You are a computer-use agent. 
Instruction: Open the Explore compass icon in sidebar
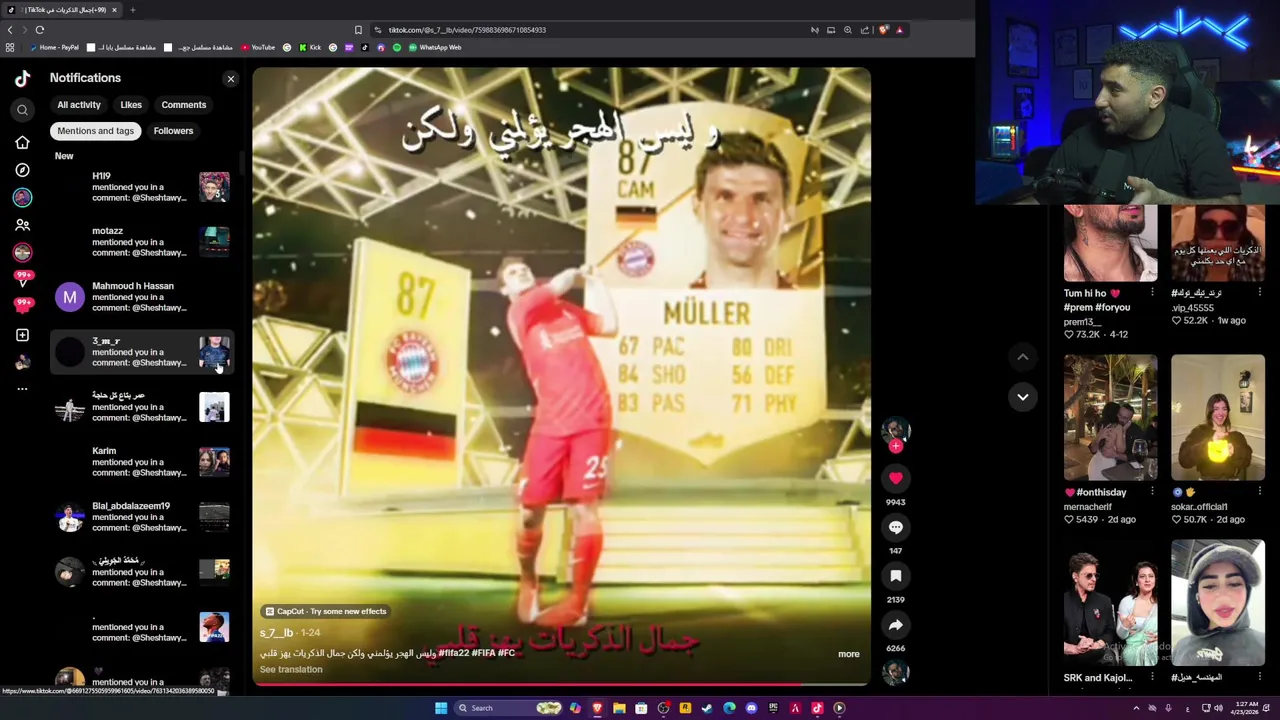22,170
